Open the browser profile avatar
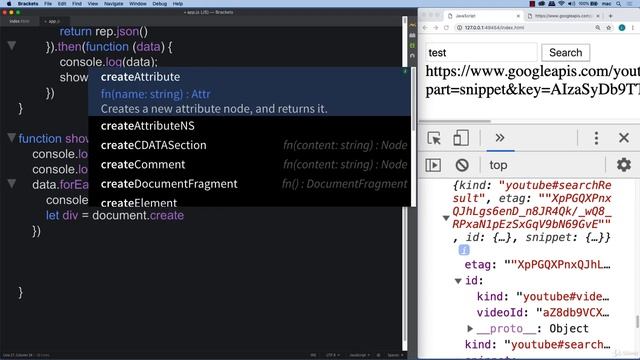Image resolution: width=640 pixels, height=360 pixels. point(622,28)
